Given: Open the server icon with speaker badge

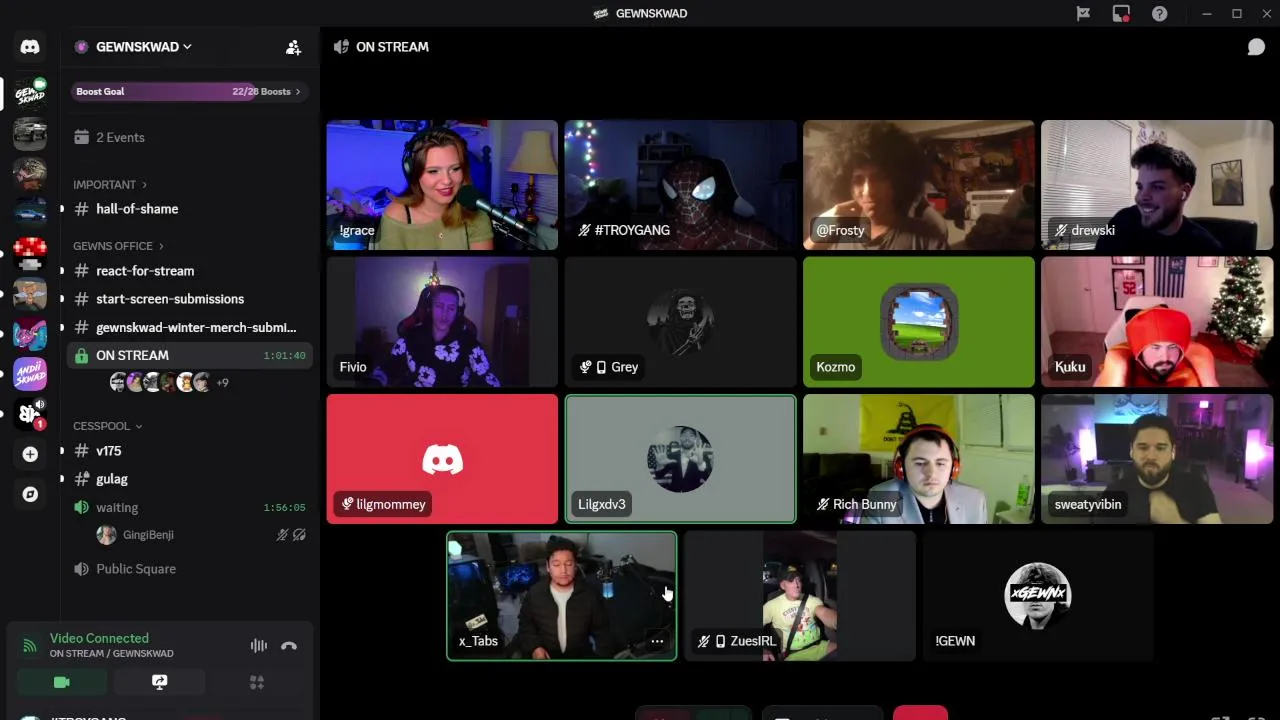Looking at the screenshot, I should pyautogui.click(x=30, y=414).
